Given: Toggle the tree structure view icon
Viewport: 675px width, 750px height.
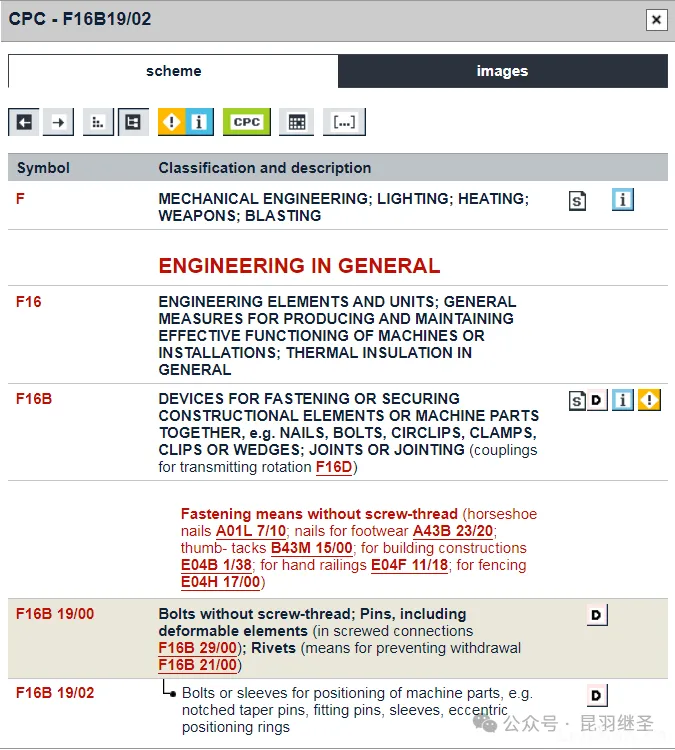Looking at the screenshot, I should pos(133,122).
